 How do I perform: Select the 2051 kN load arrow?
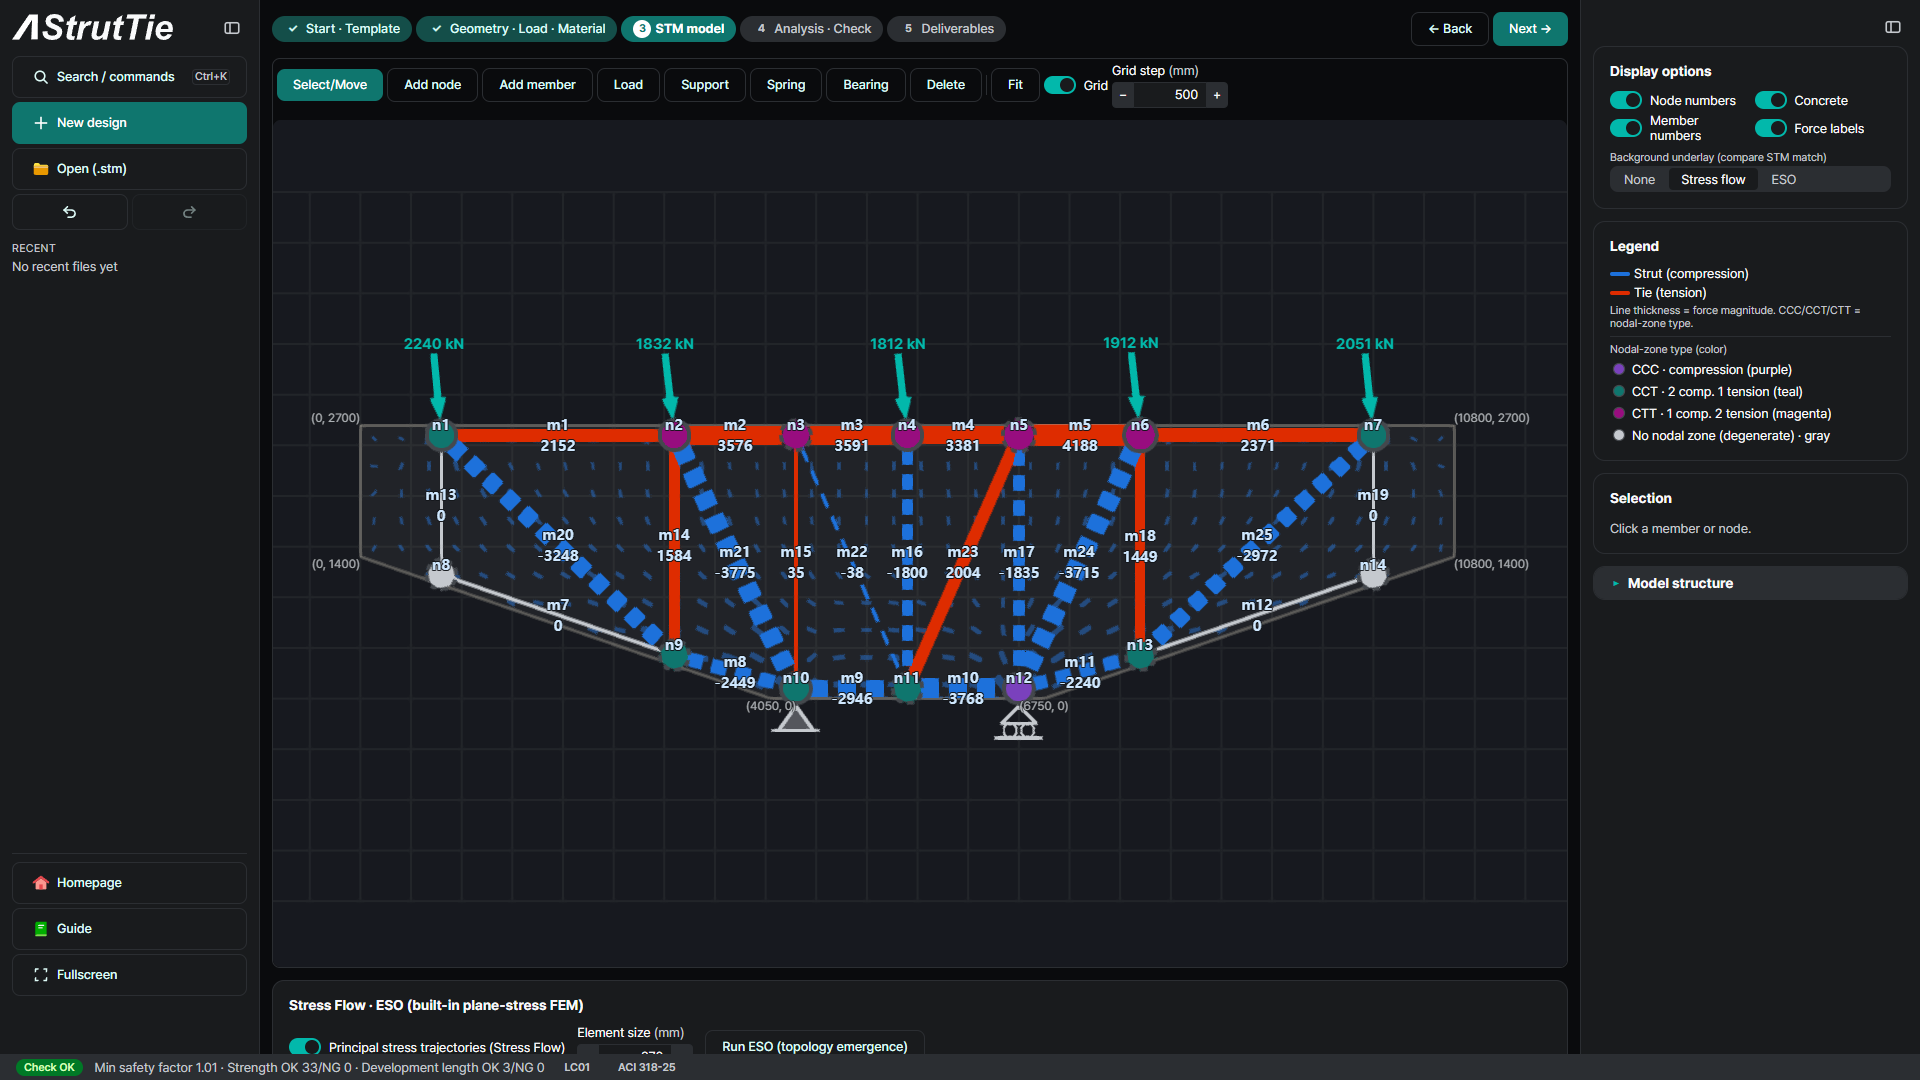tap(1369, 386)
